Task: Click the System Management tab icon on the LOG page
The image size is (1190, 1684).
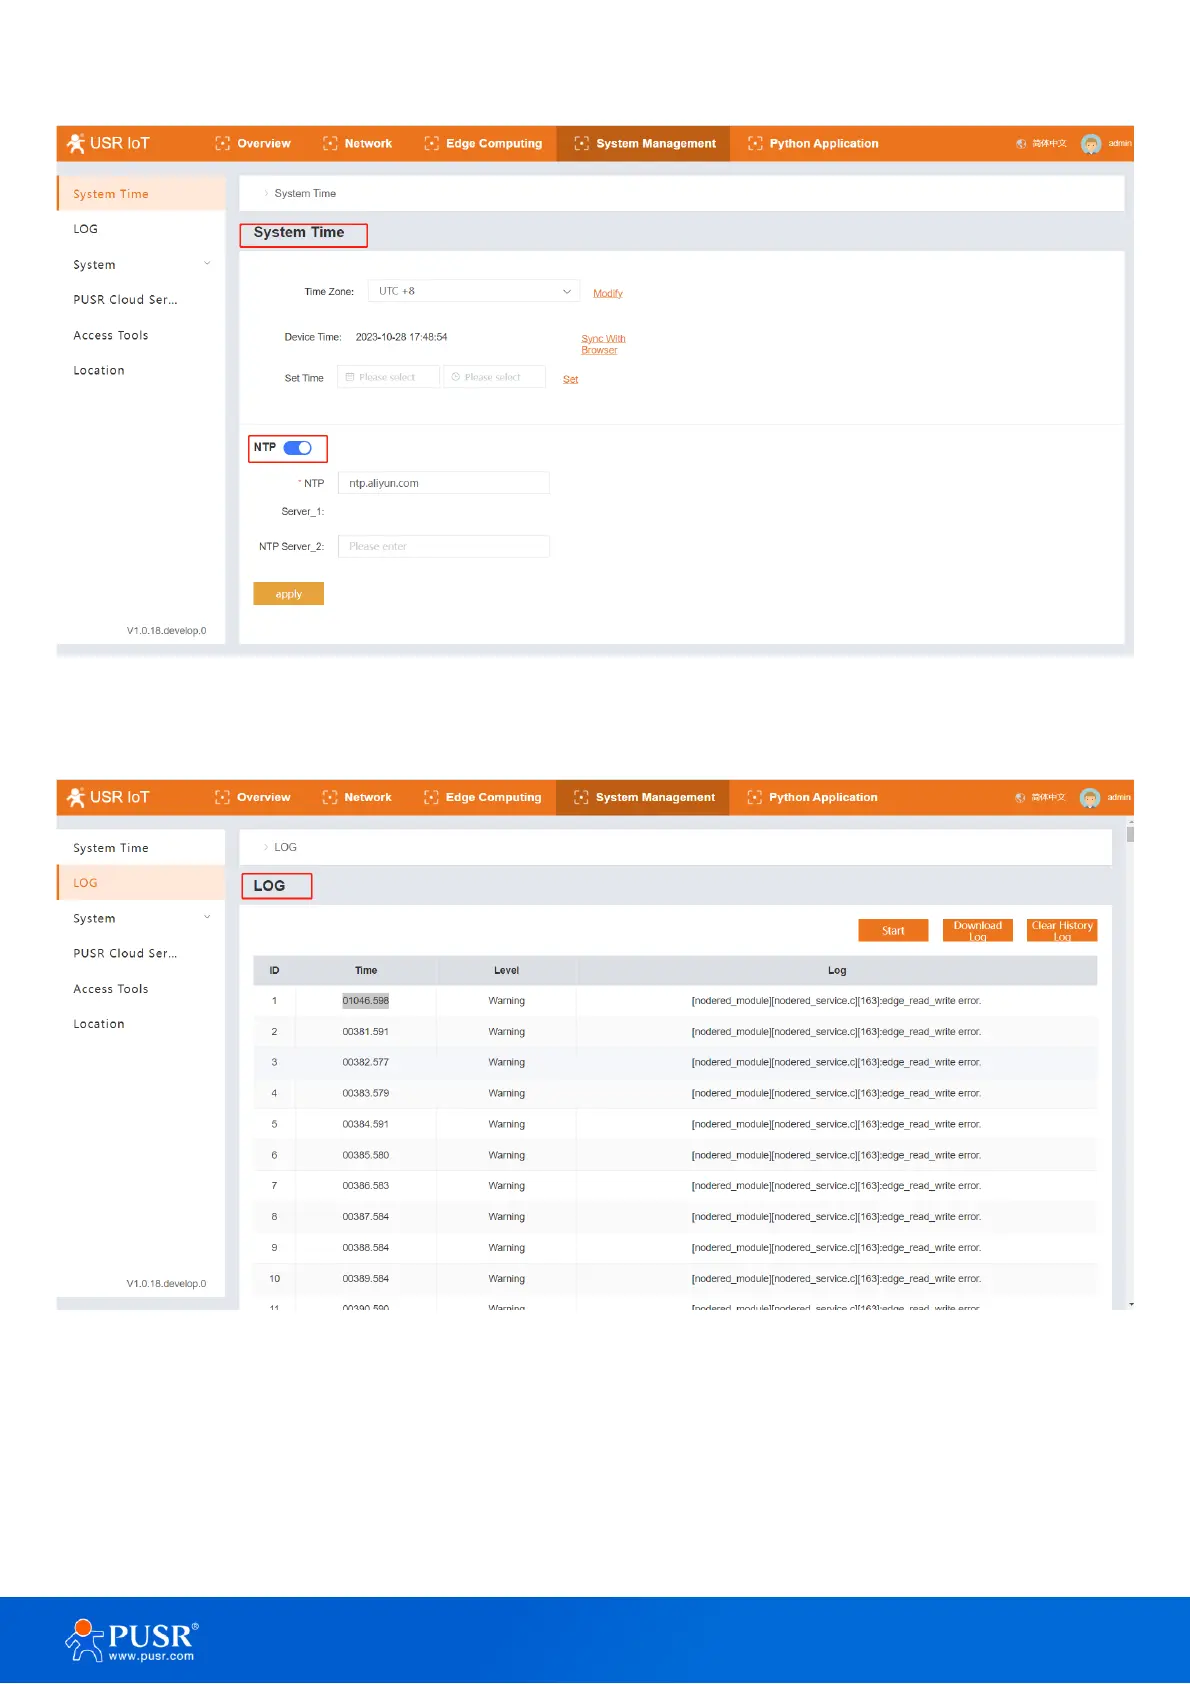Action: (x=581, y=798)
